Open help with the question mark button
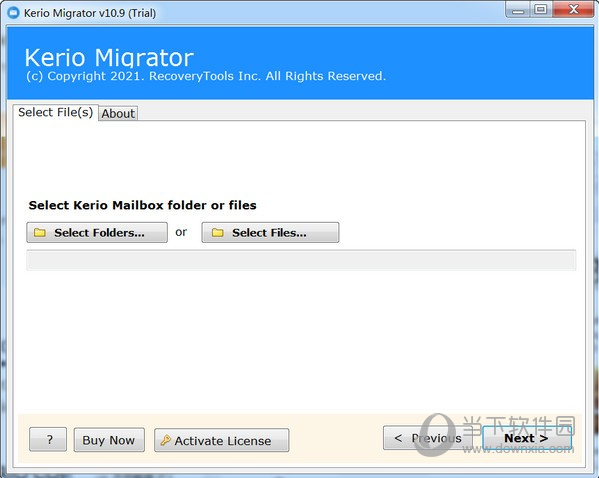The image size is (599, 478). (48, 439)
